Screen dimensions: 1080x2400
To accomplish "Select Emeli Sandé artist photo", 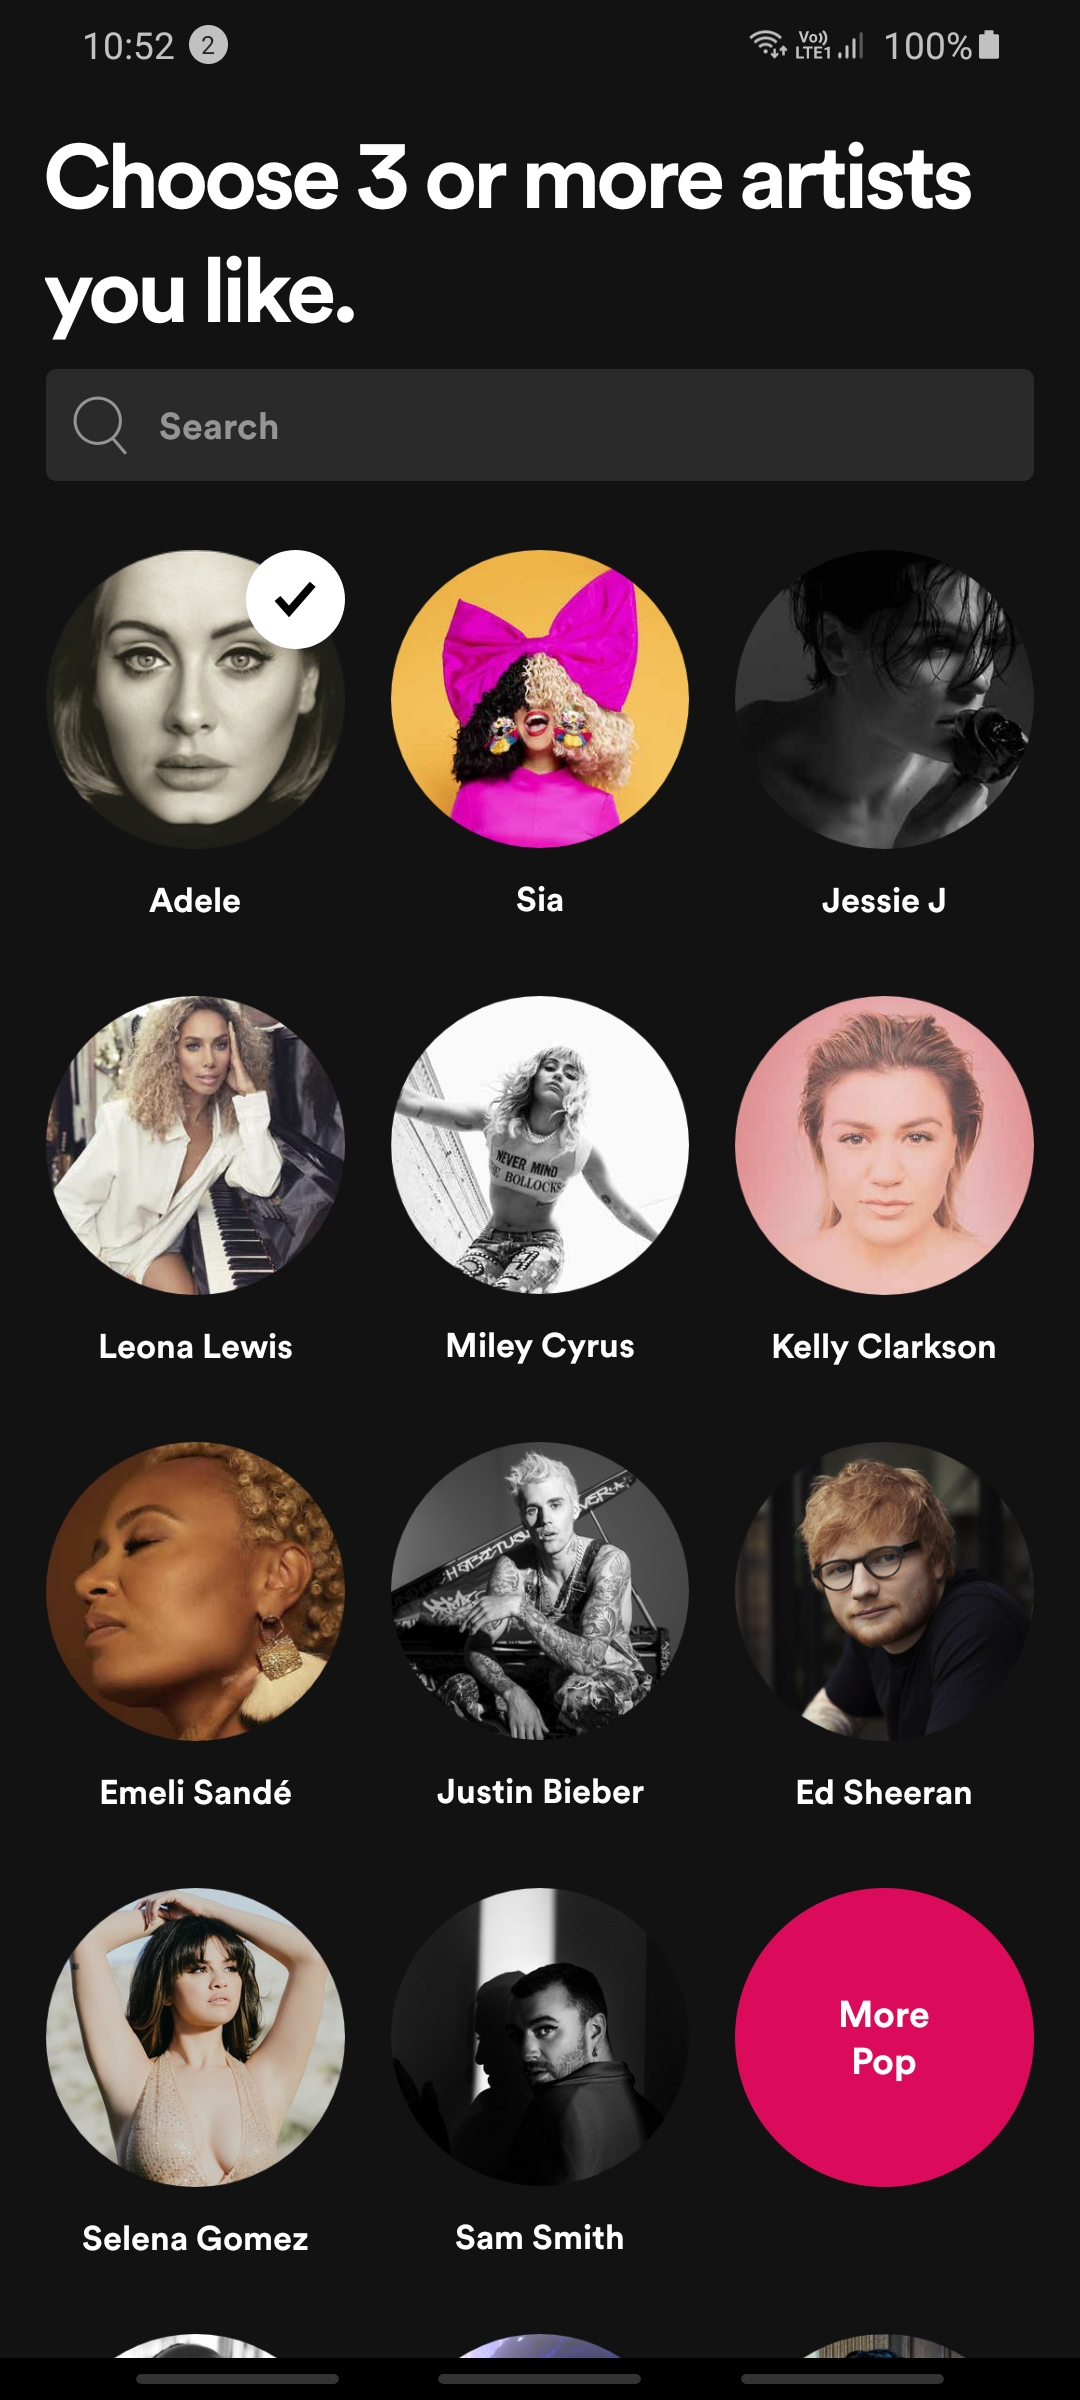I will point(195,1591).
